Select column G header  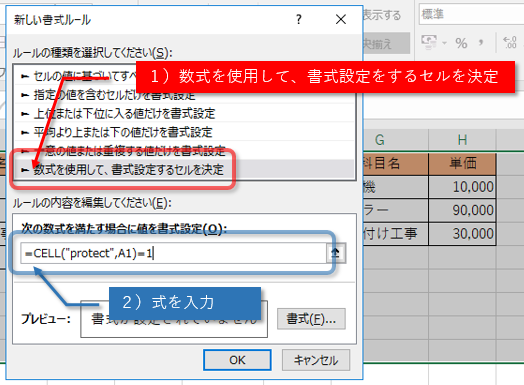[396, 140]
